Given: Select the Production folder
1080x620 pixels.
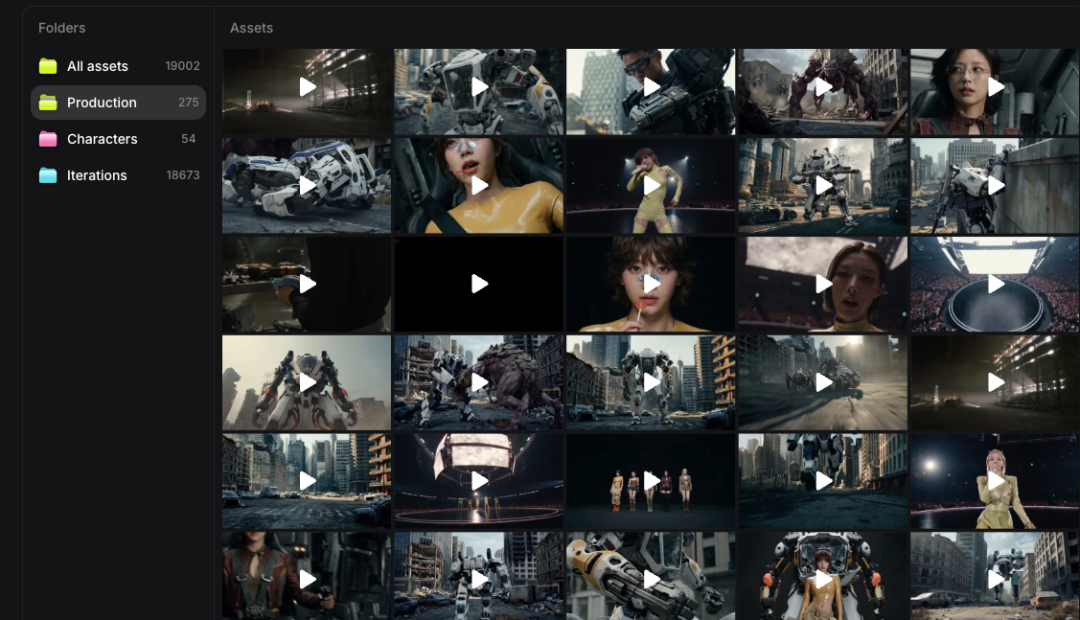Looking at the screenshot, I should [x=118, y=103].
